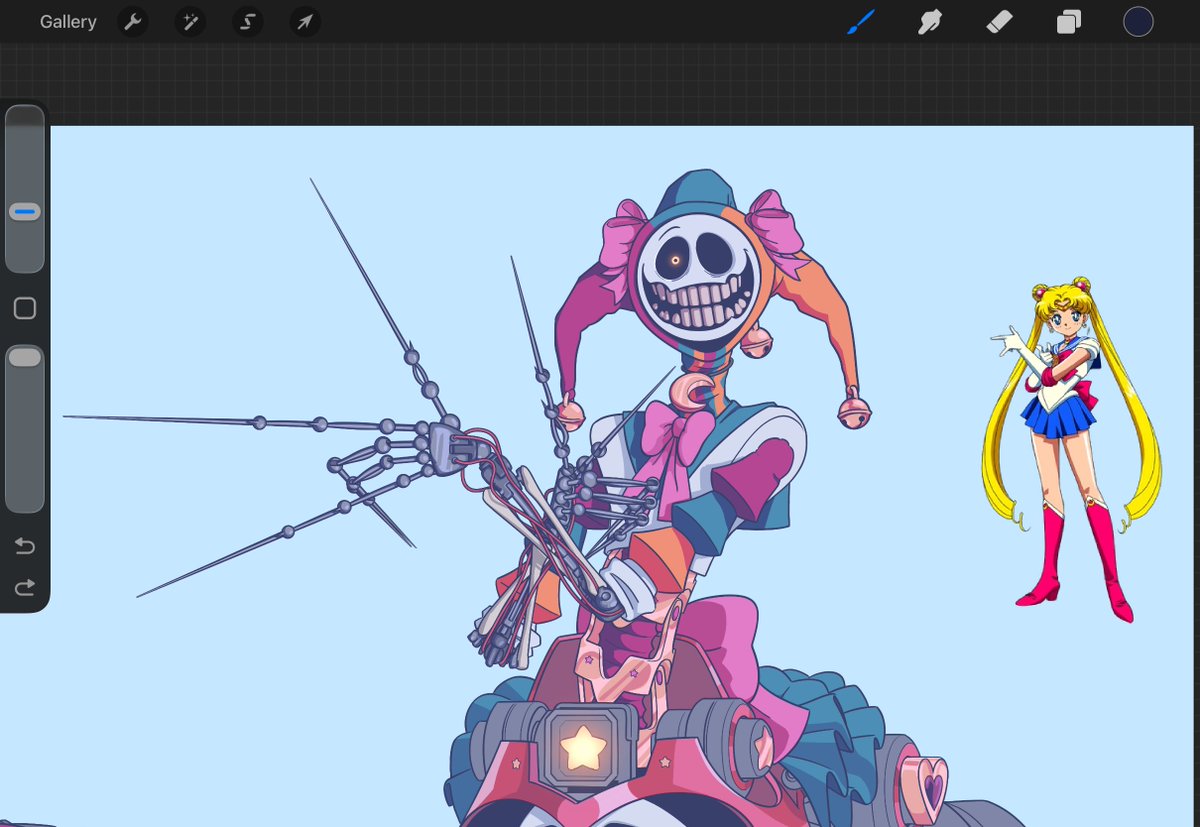Open the Gallery view
1200x827 pixels.
click(68, 21)
